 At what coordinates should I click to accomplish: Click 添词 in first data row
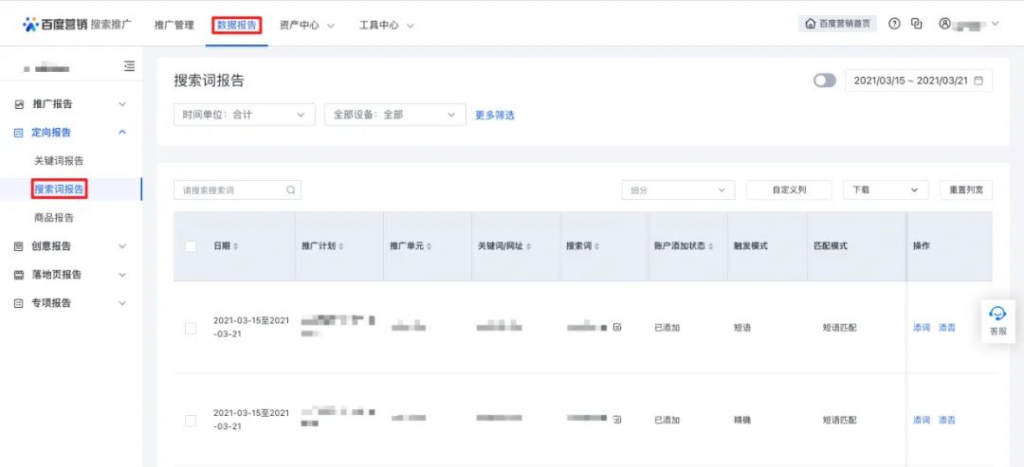pyautogui.click(x=921, y=328)
